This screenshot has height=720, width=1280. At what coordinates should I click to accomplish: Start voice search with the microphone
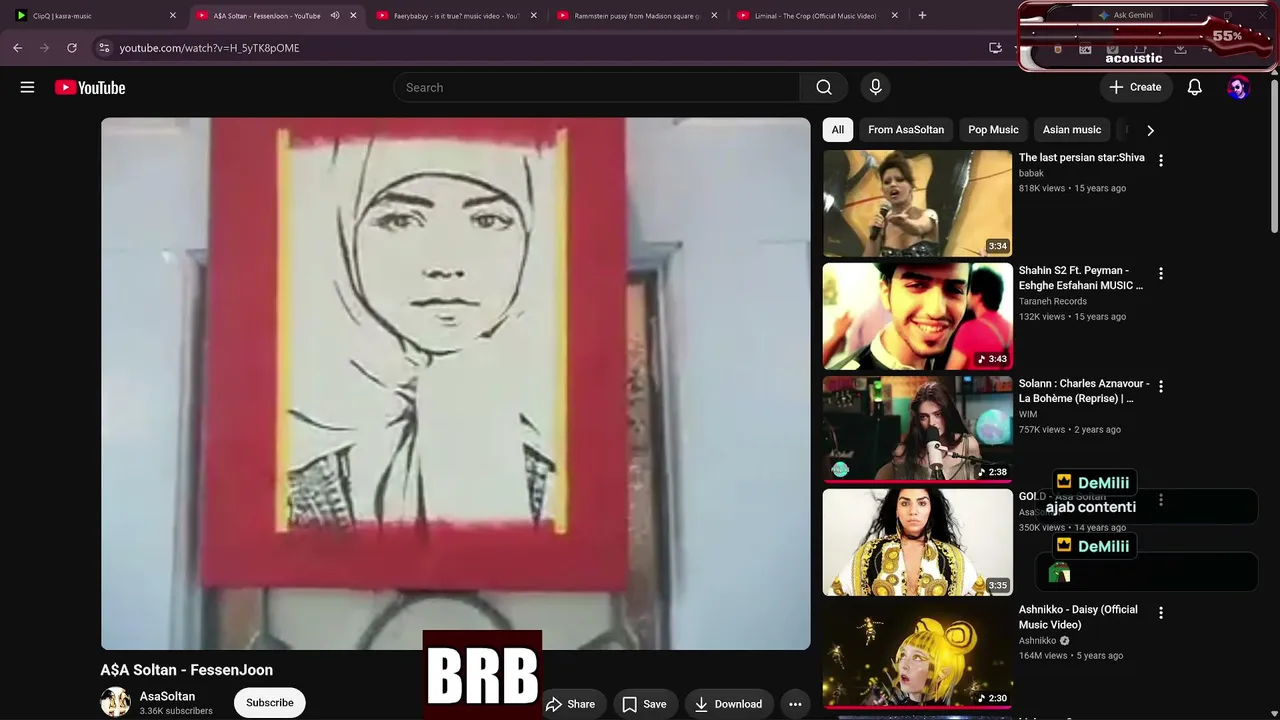(875, 87)
